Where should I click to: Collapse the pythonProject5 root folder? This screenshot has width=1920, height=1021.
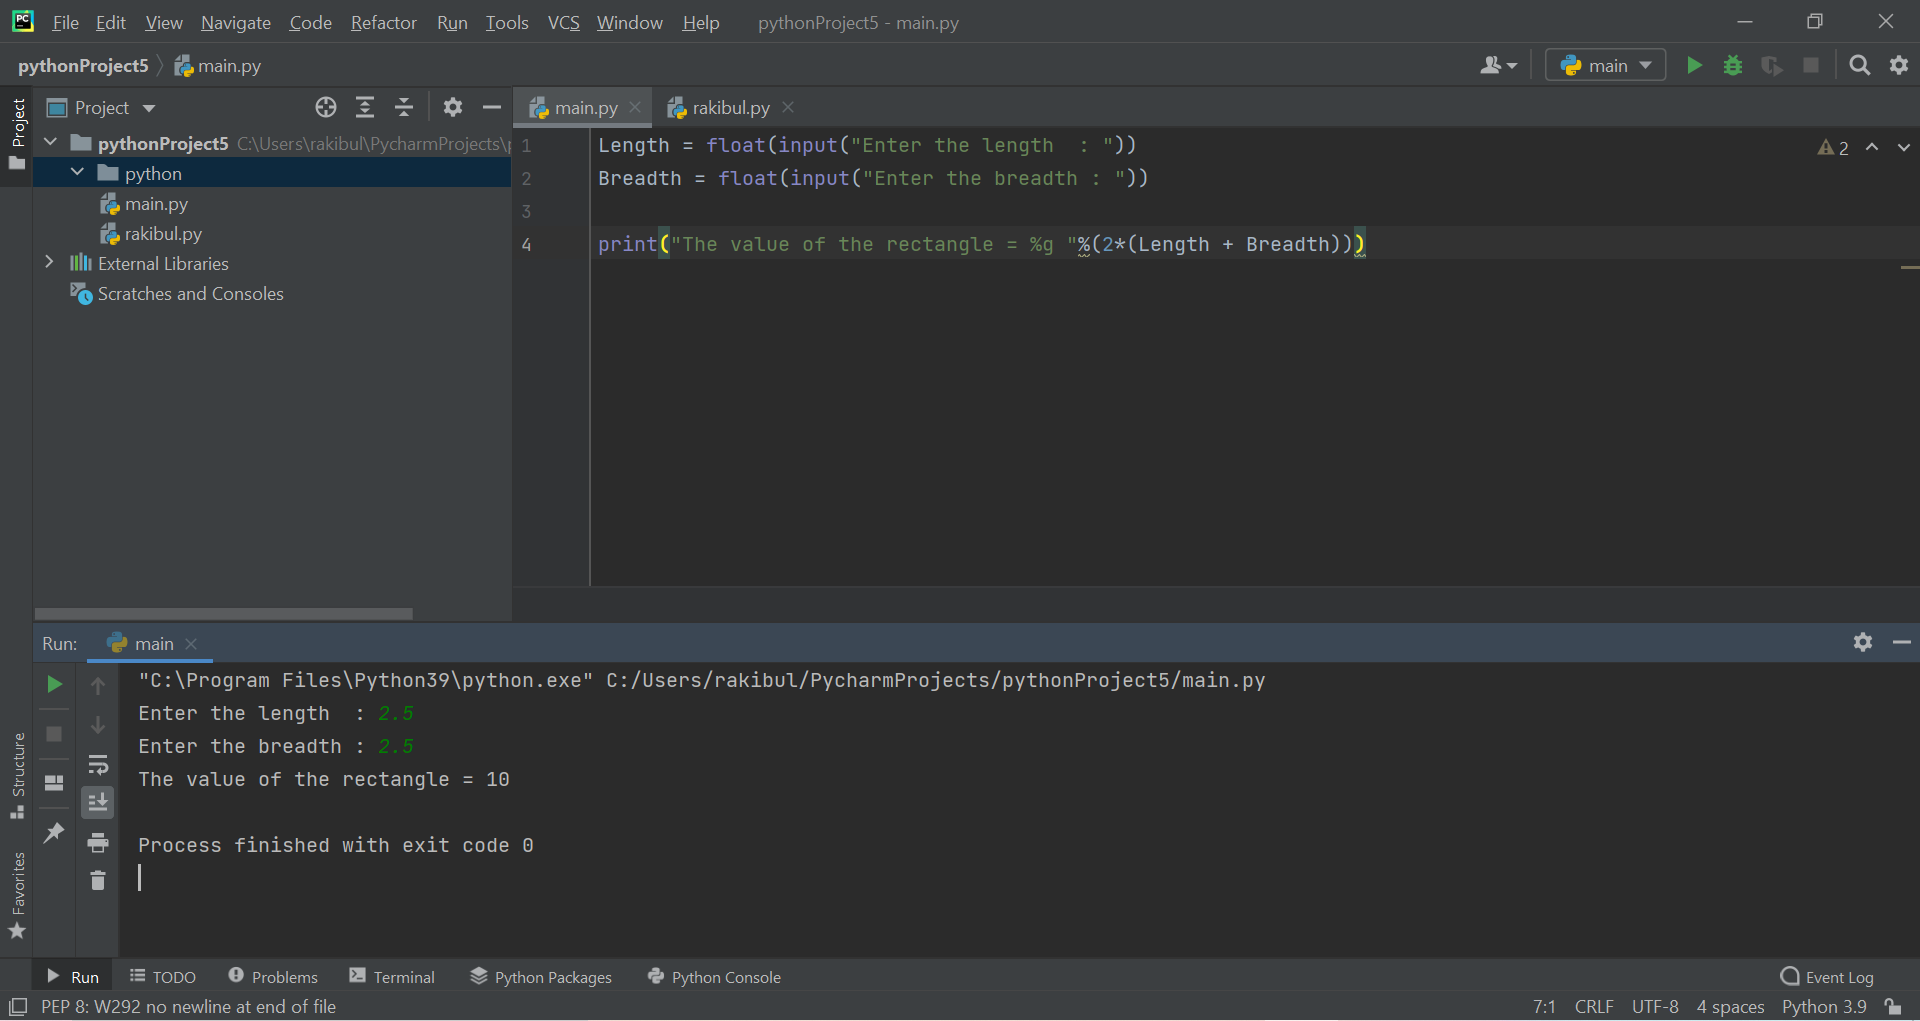pyautogui.click(x=51, y=143)
